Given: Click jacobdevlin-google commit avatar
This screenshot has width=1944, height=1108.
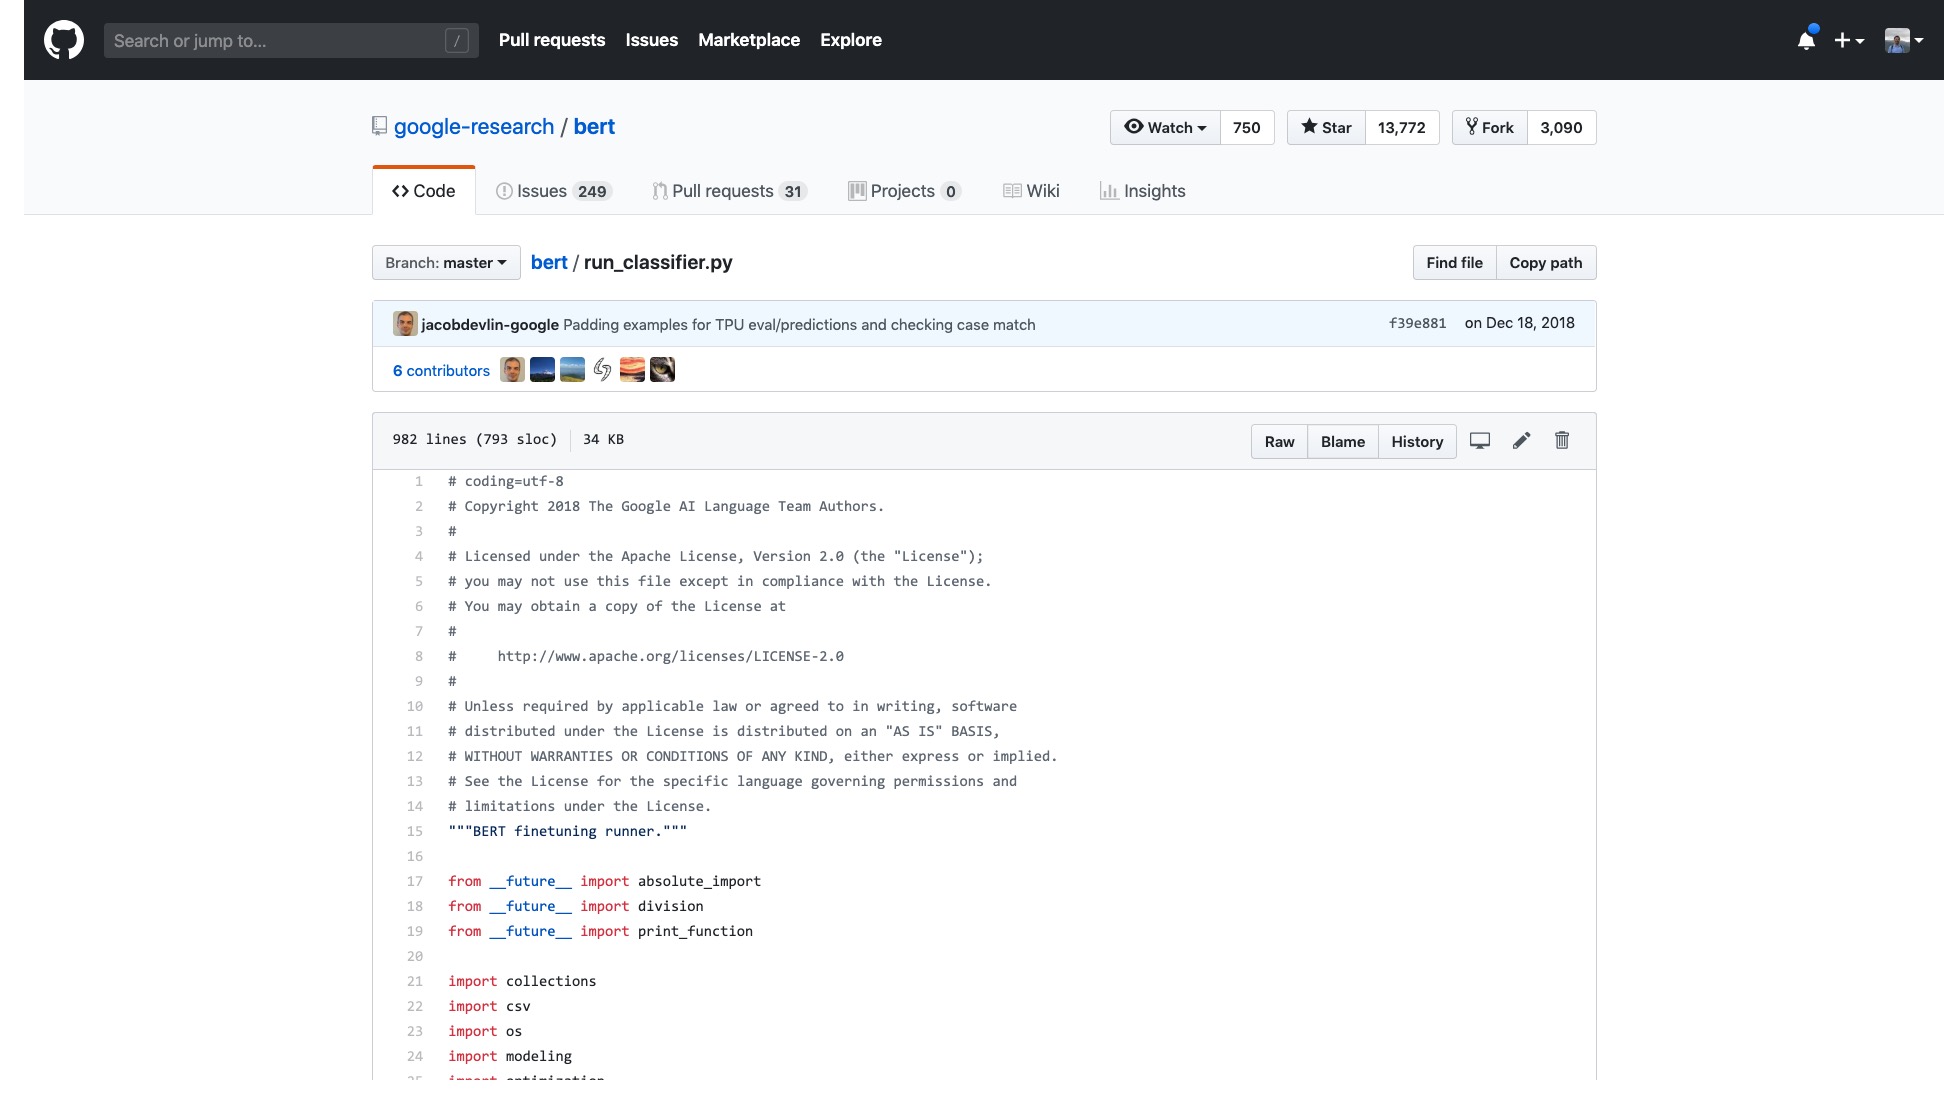Looking at the screenshot, I should click(405, 324).
